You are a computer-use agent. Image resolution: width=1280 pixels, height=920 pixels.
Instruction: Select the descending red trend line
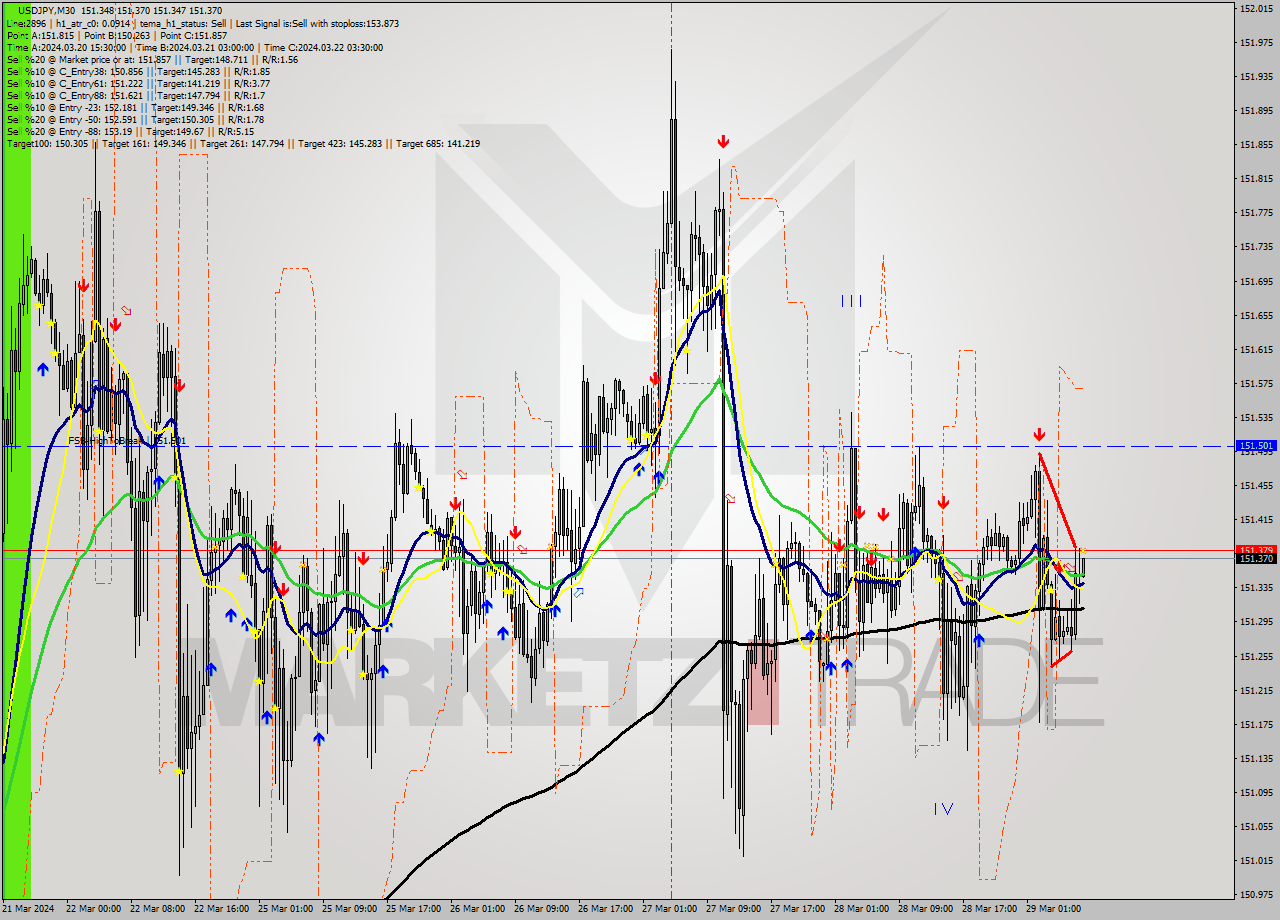point(1058,500)
